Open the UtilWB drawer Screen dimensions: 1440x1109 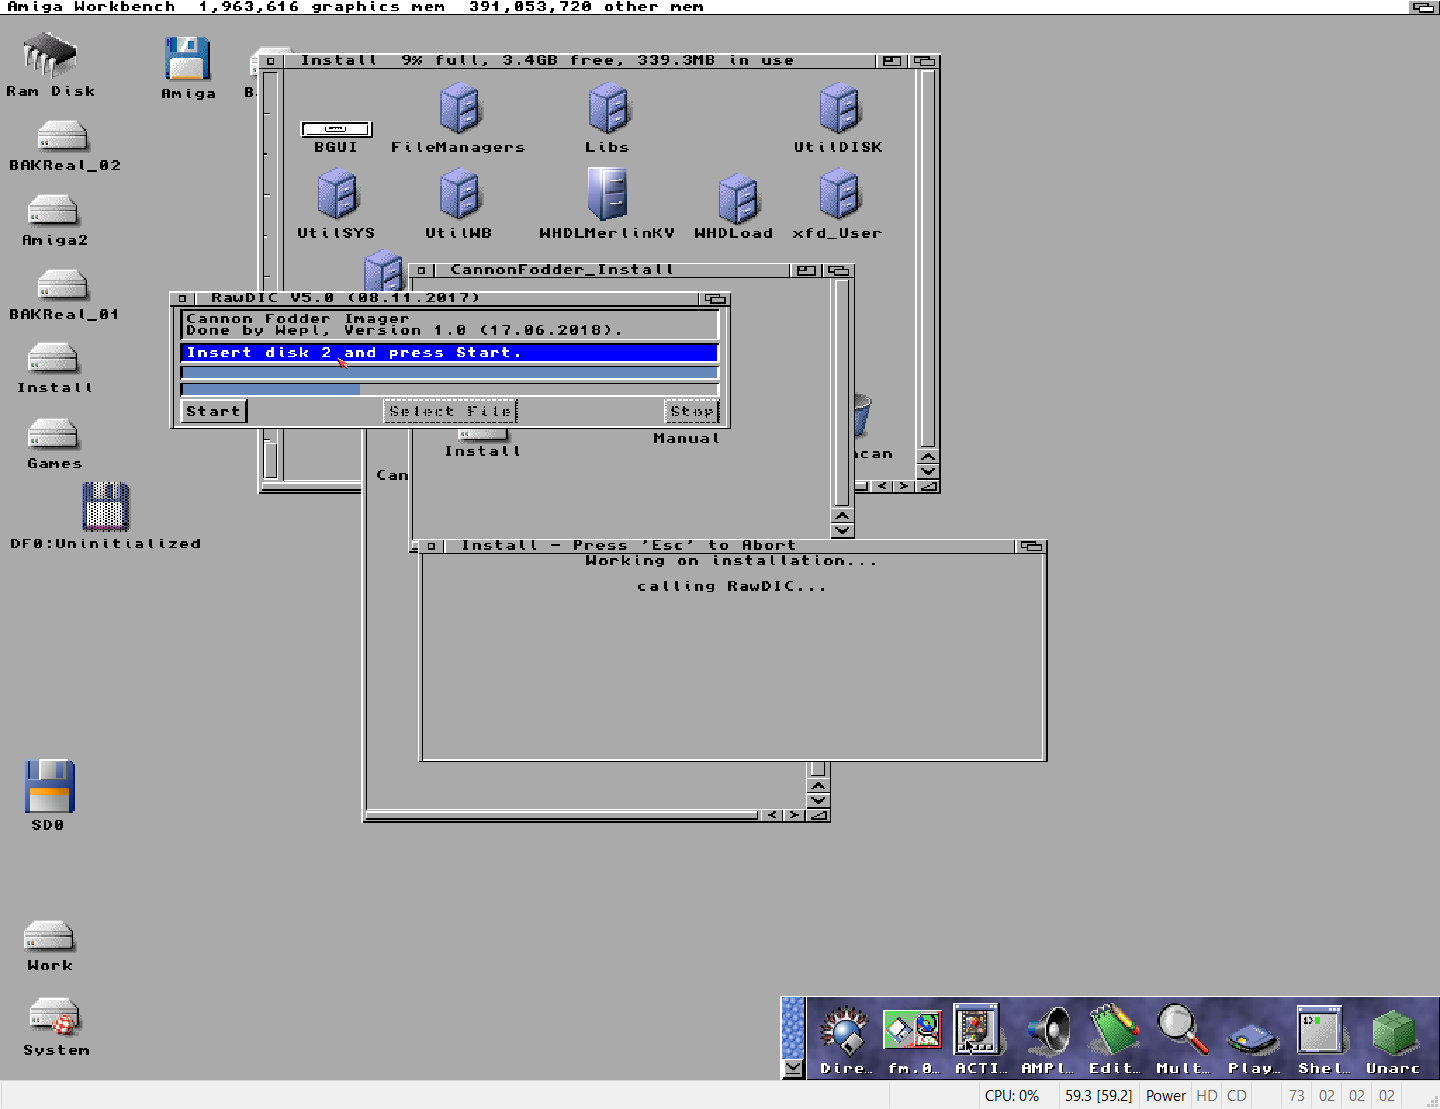click(460, 194)
